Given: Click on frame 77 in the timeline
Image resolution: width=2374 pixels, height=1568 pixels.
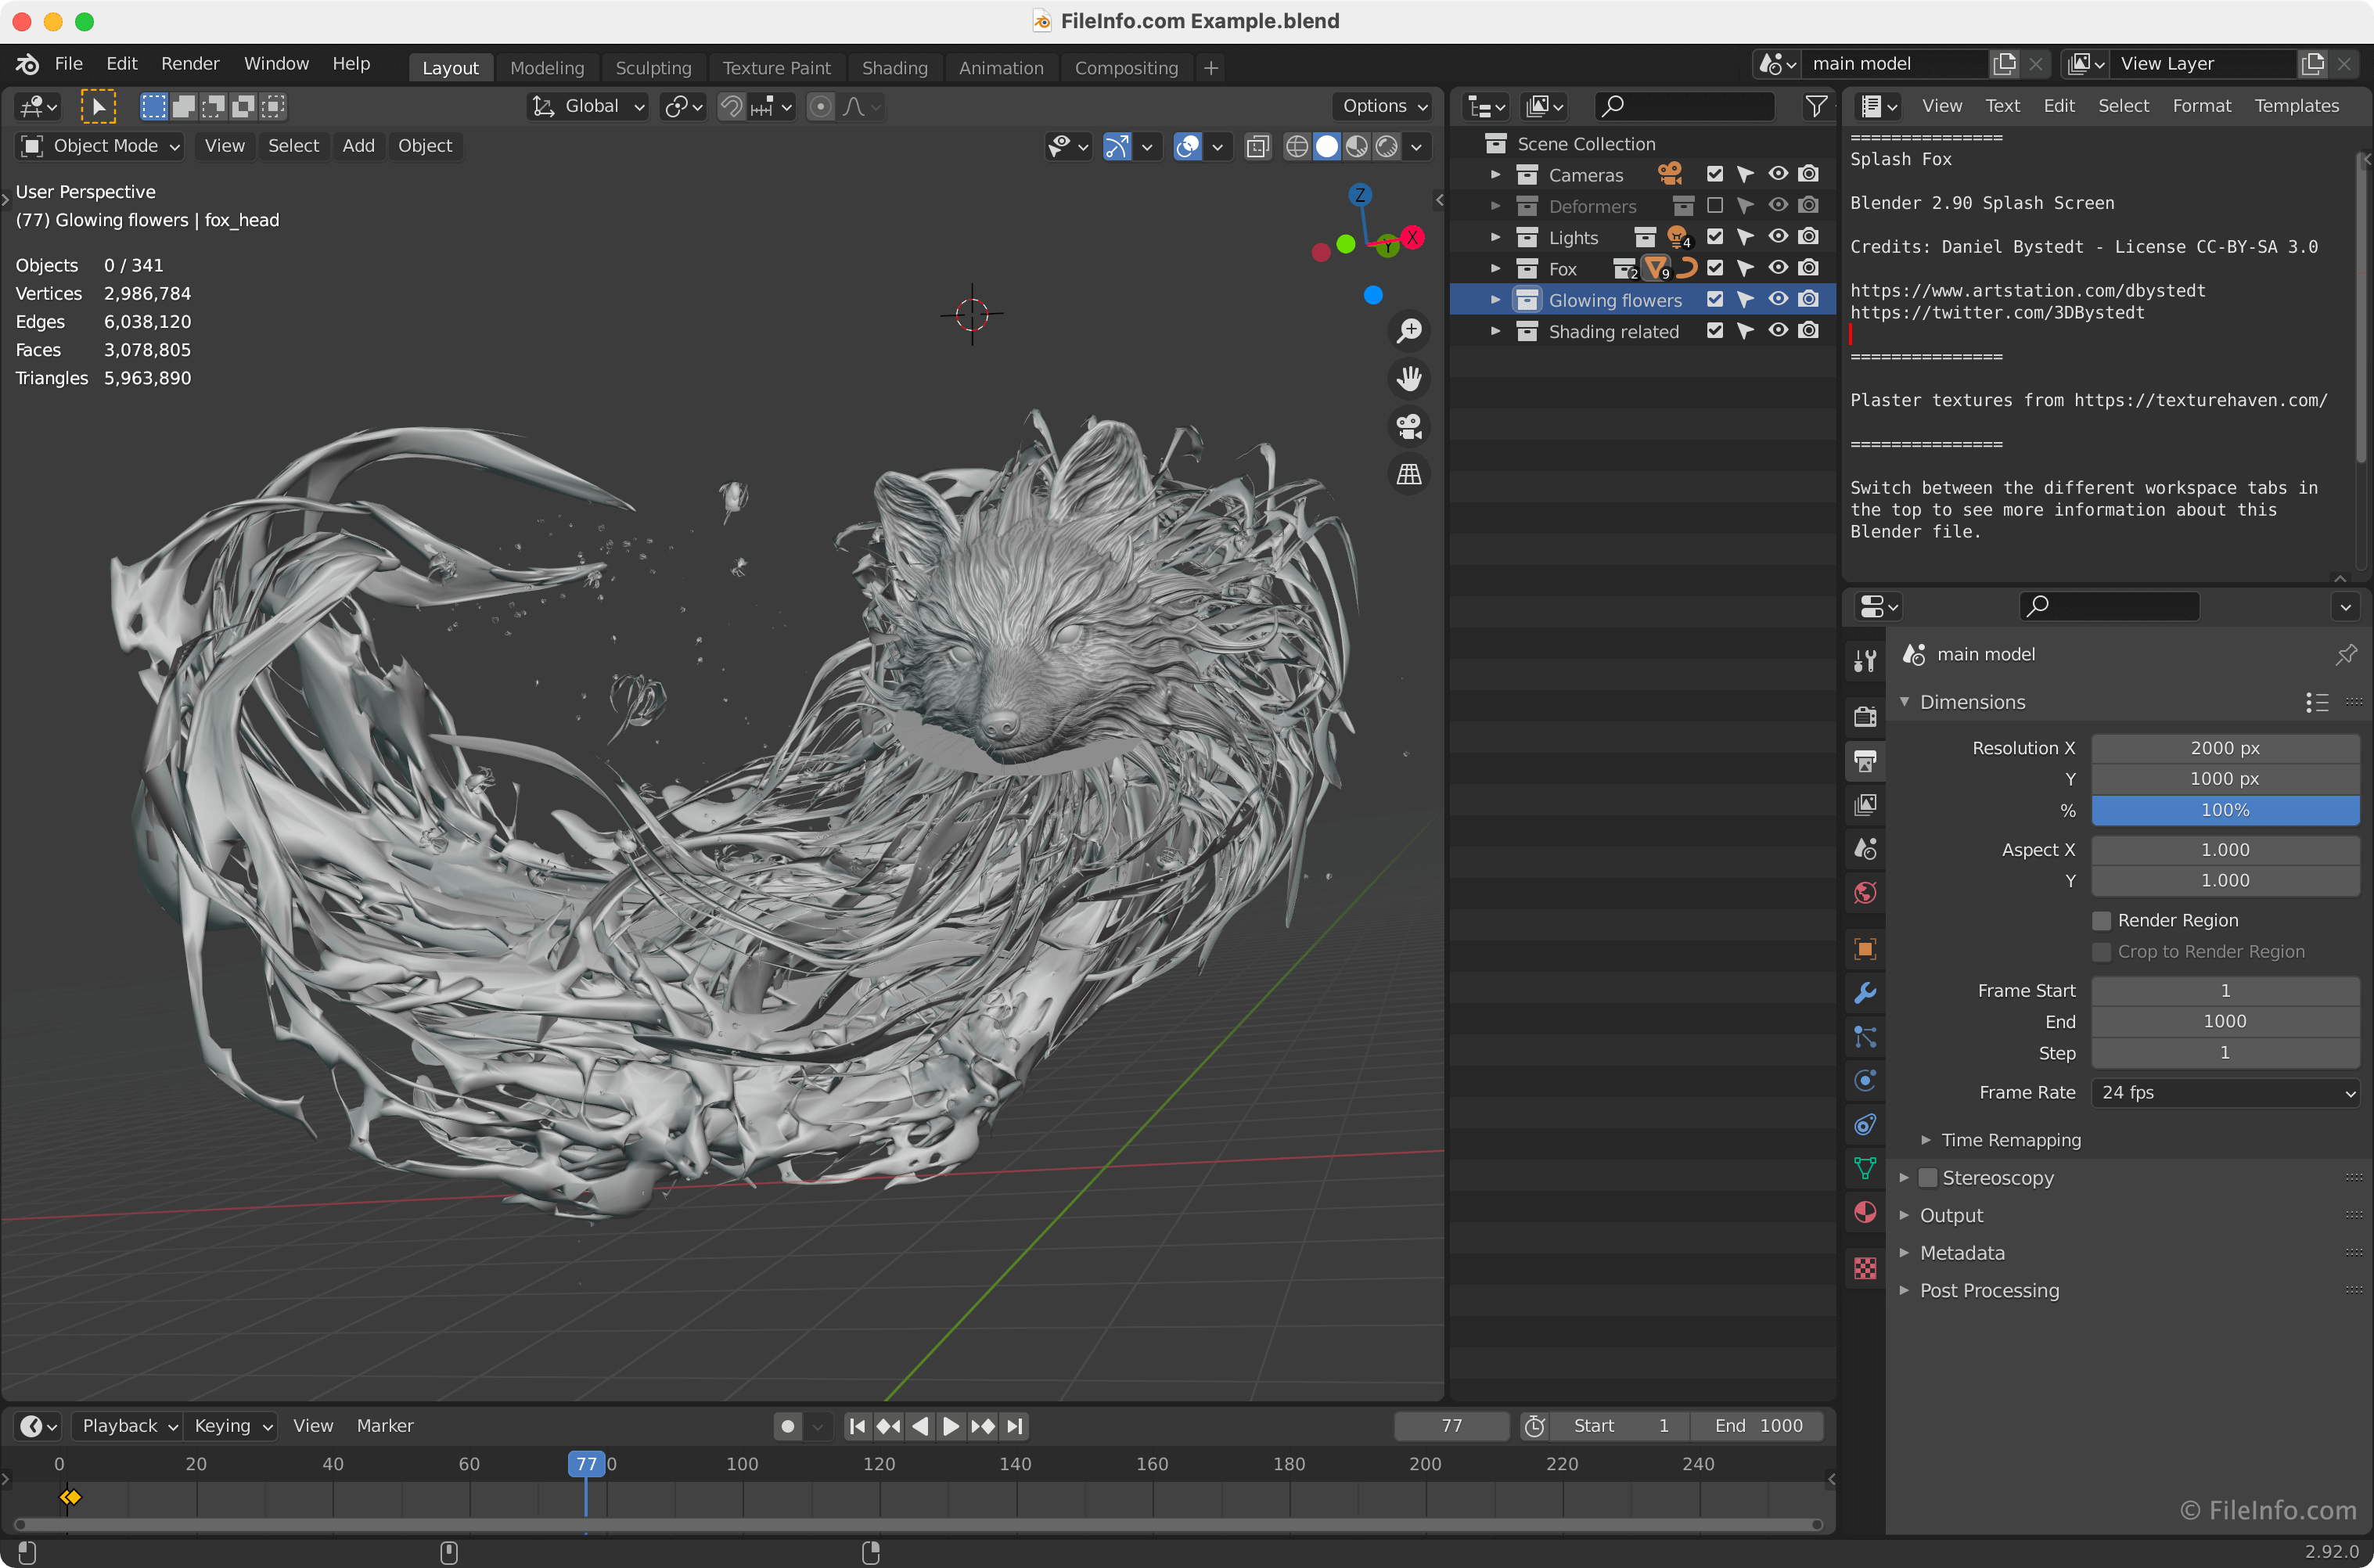Looking at the screenshot, I should coord(586,1463).
